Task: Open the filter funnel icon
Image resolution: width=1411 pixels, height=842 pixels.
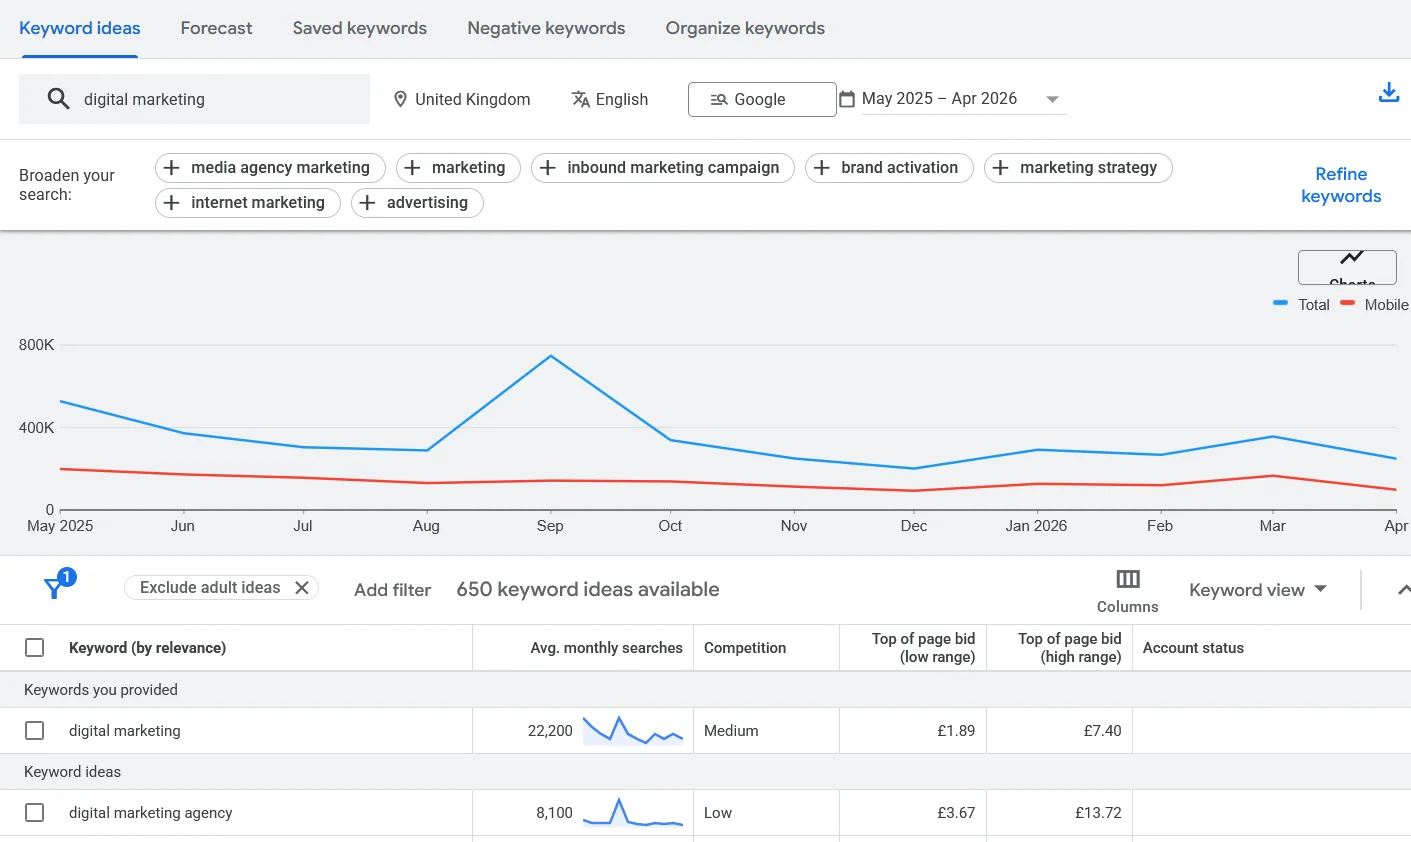Action: coord(56,587)
